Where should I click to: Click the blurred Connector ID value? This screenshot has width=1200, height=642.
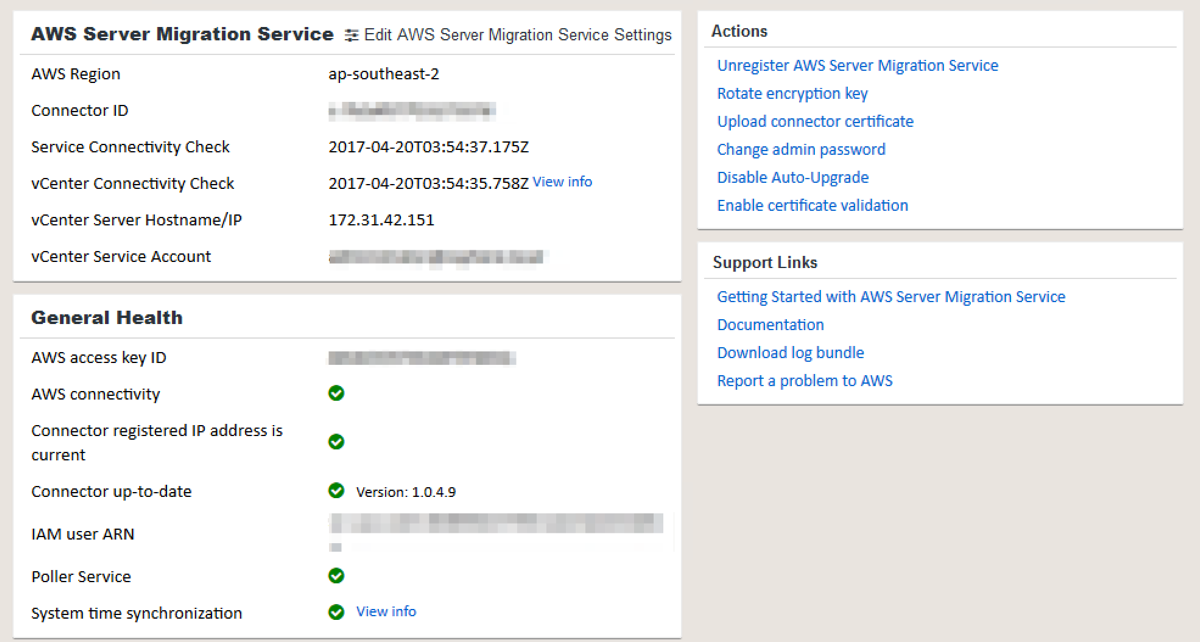point(412,110)
